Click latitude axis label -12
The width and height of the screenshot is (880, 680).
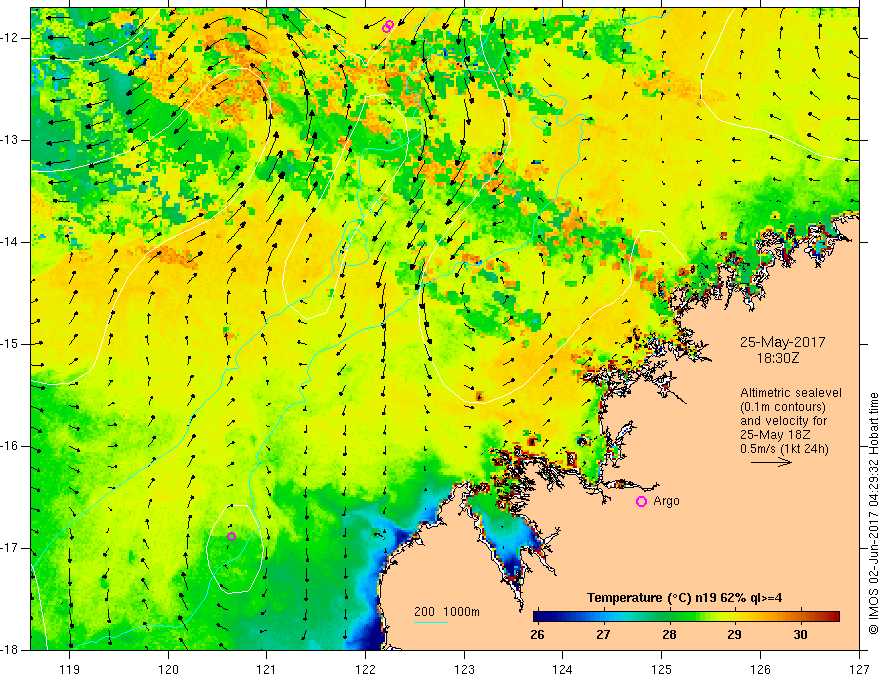tap(11, 38)
